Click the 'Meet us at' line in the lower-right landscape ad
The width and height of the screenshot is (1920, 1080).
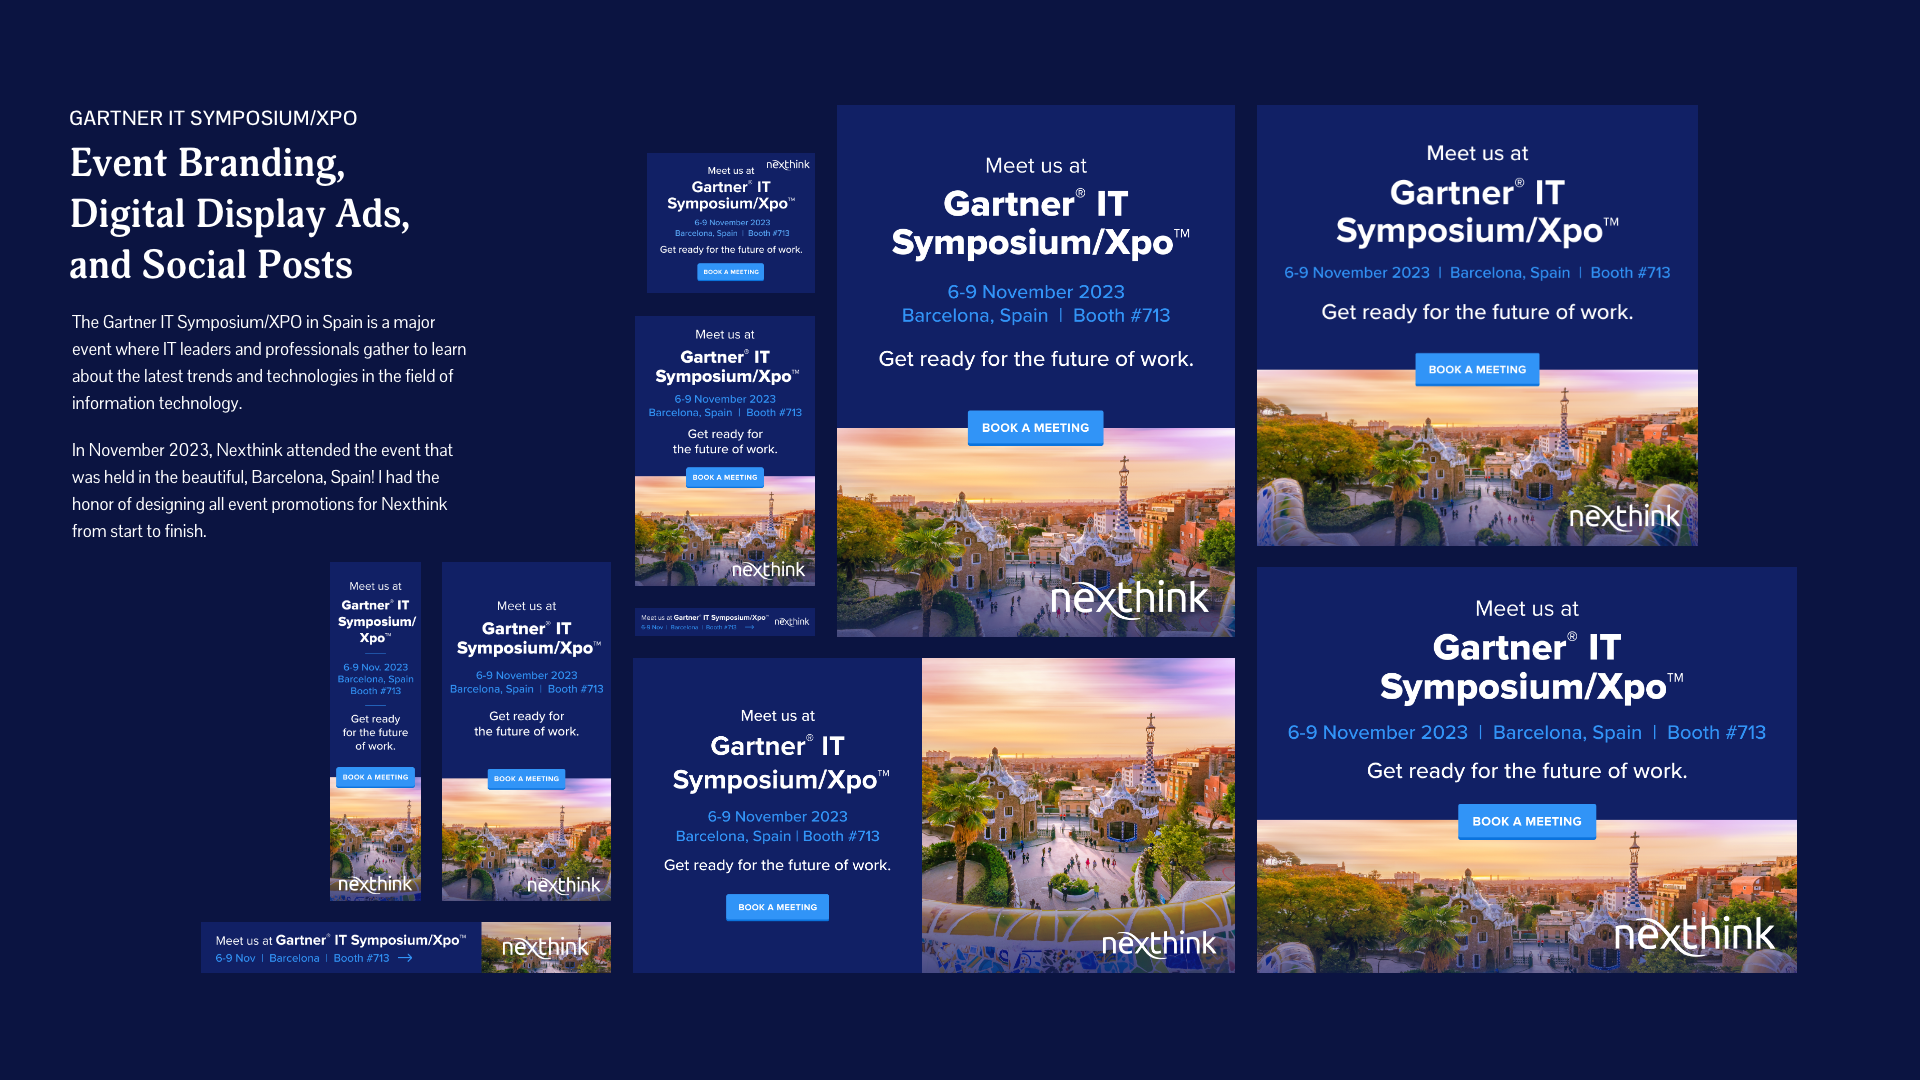coord(1526,608)
